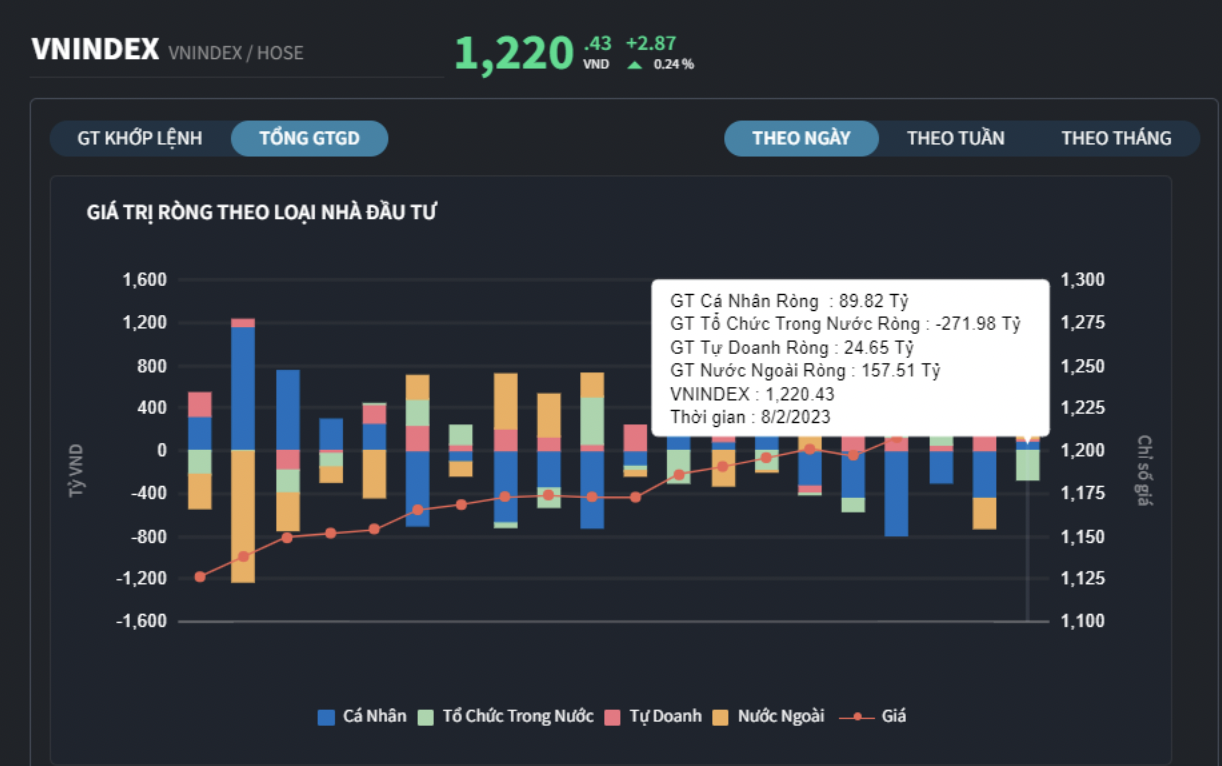This screenshot has width=1222, height=766.
Task: Click the leftmost point on the price line
Action: tap(200, 576)
